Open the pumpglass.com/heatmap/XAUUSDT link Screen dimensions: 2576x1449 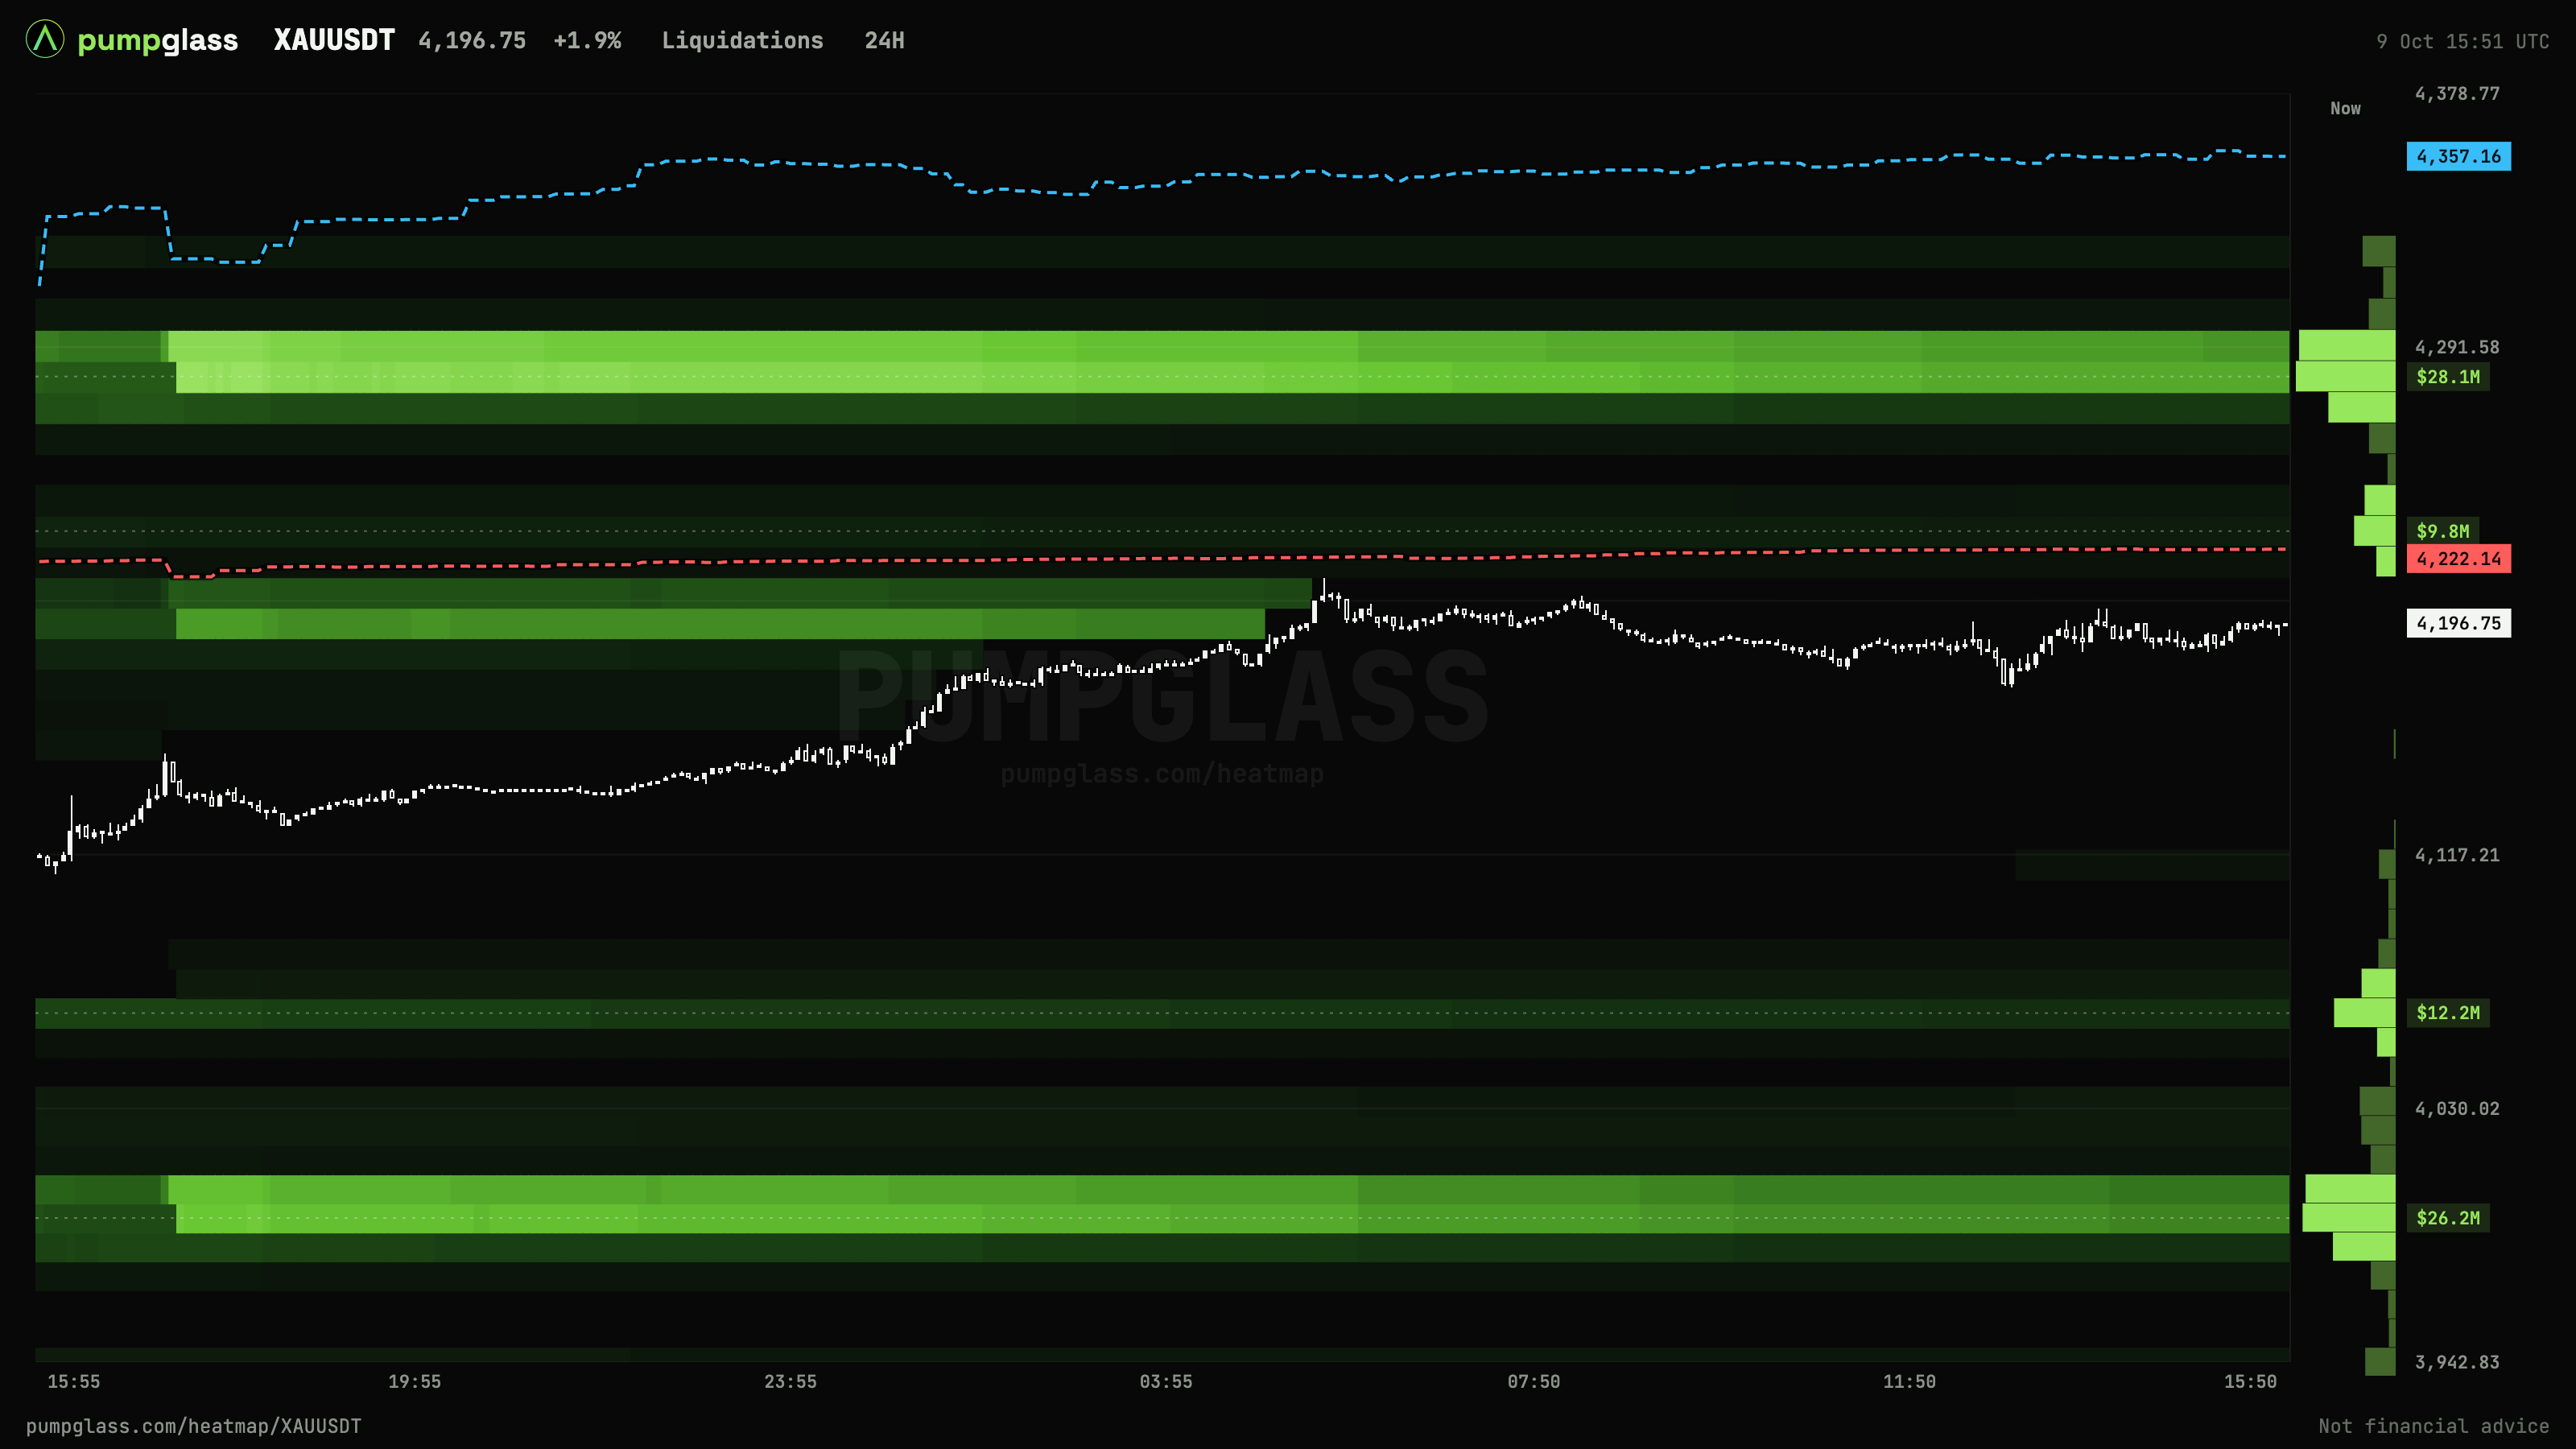coord(194,1427)
